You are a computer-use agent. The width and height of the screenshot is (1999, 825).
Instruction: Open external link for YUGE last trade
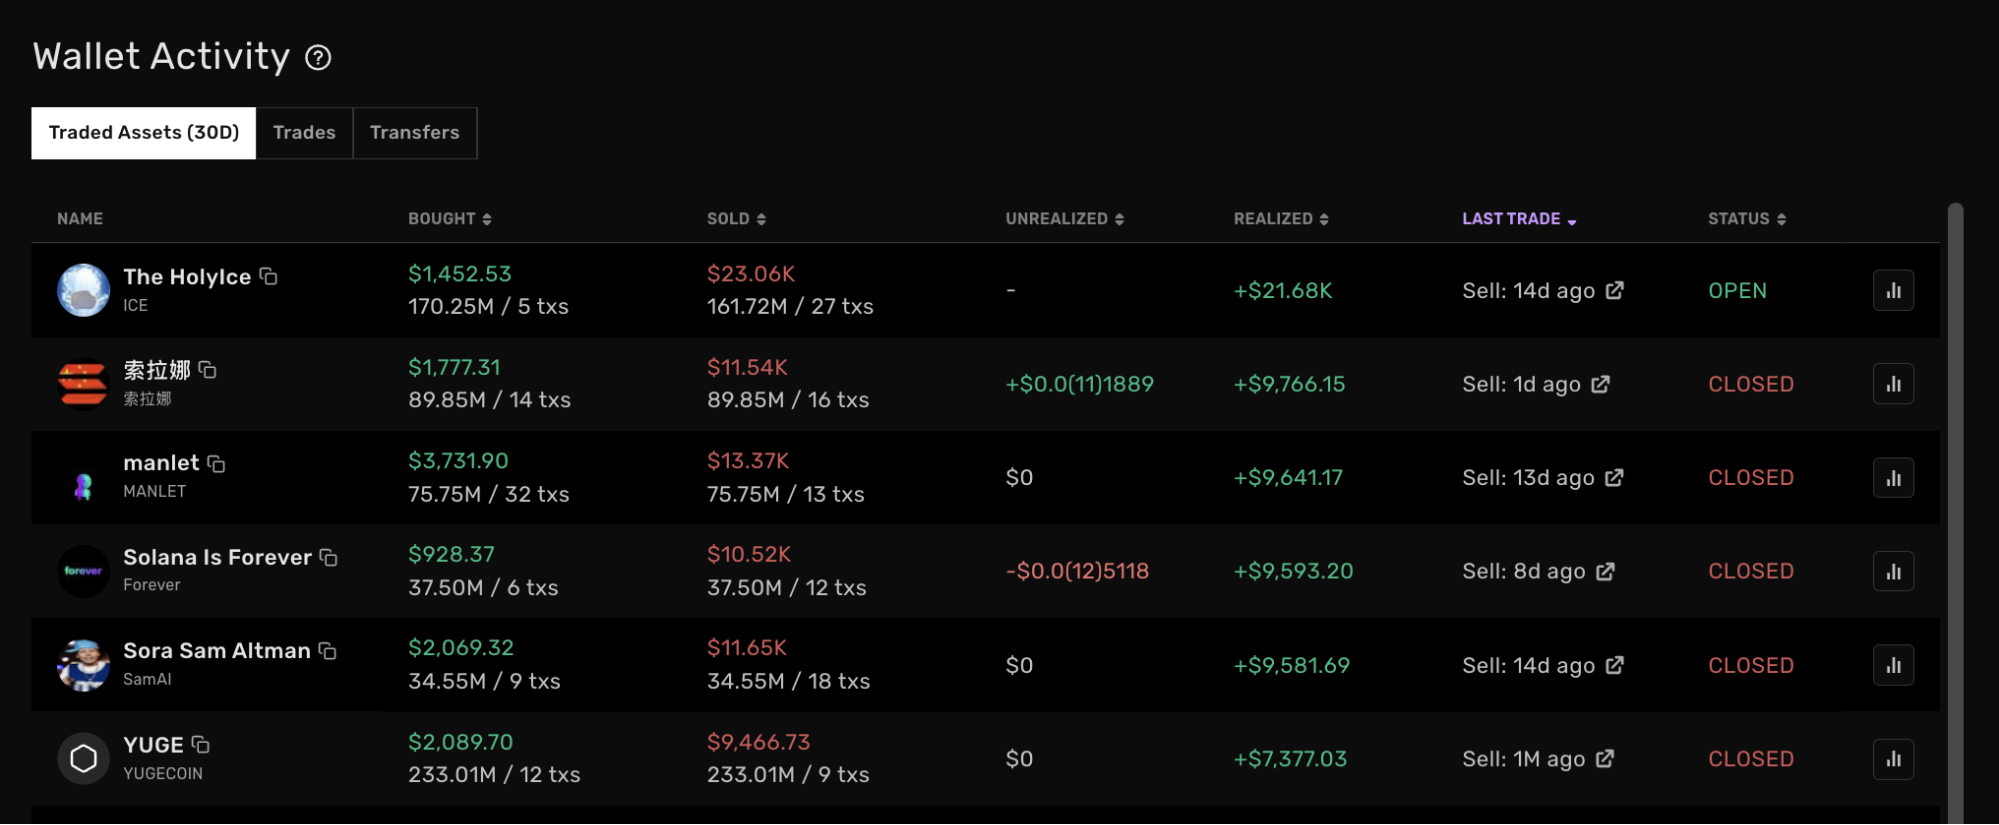coord(1605,759)
